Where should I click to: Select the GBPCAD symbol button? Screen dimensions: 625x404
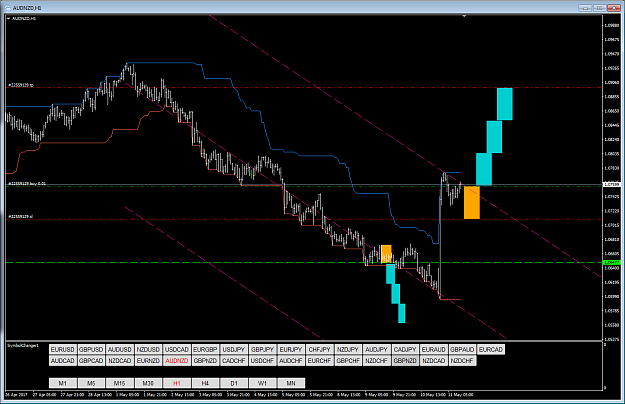click(x=91, y=361)
